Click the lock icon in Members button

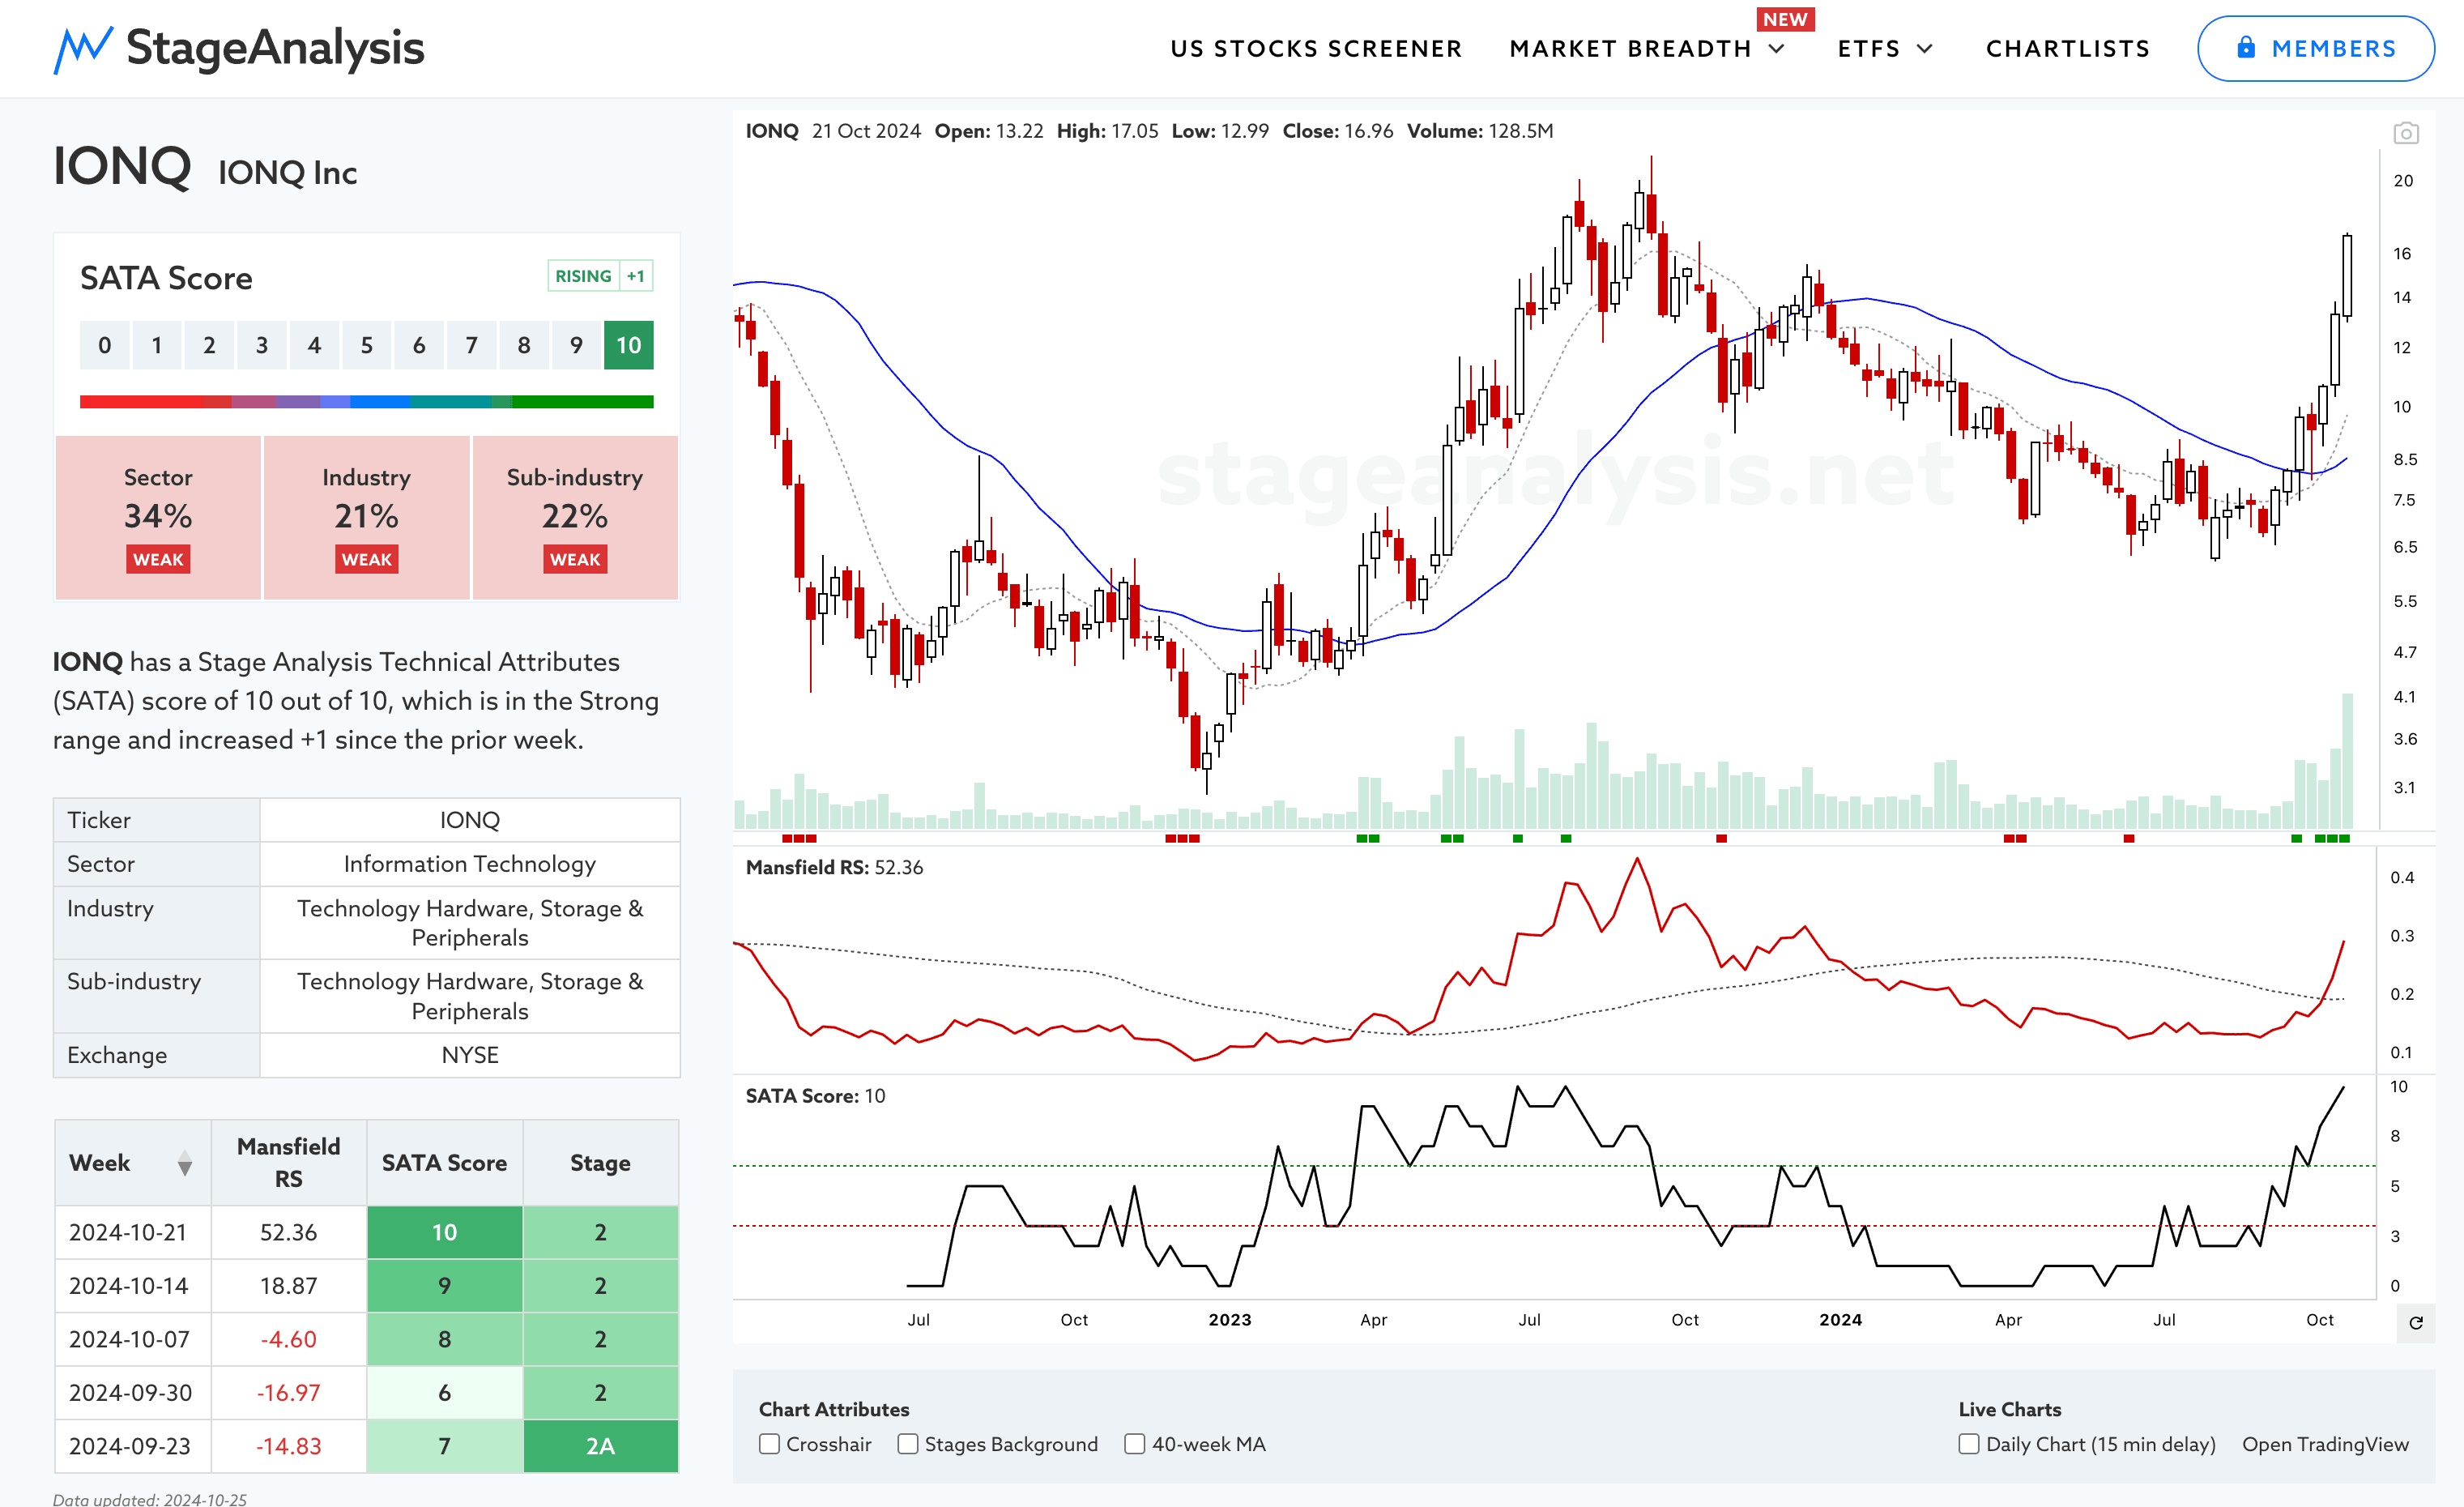click(2246, 47)
